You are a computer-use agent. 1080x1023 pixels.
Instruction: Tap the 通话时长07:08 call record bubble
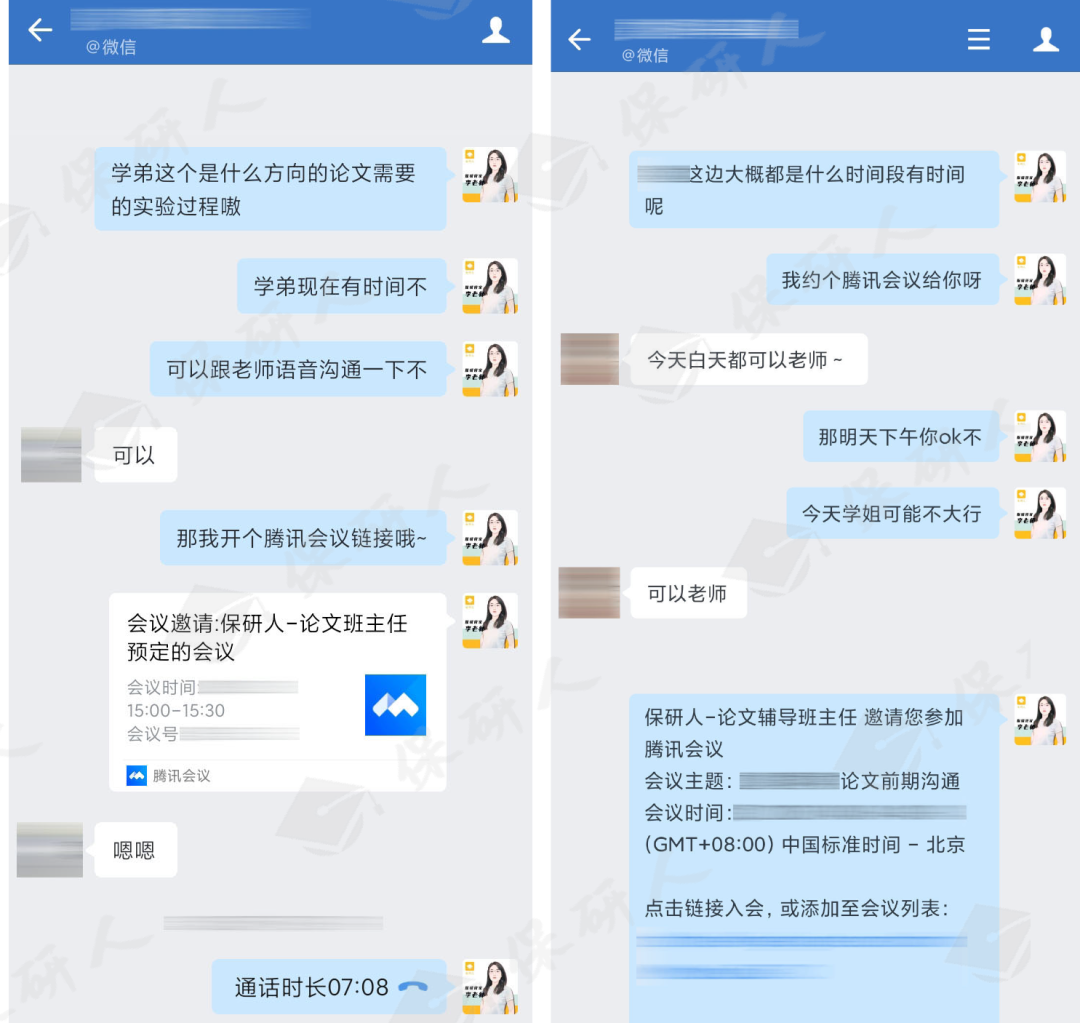[329, 986]
